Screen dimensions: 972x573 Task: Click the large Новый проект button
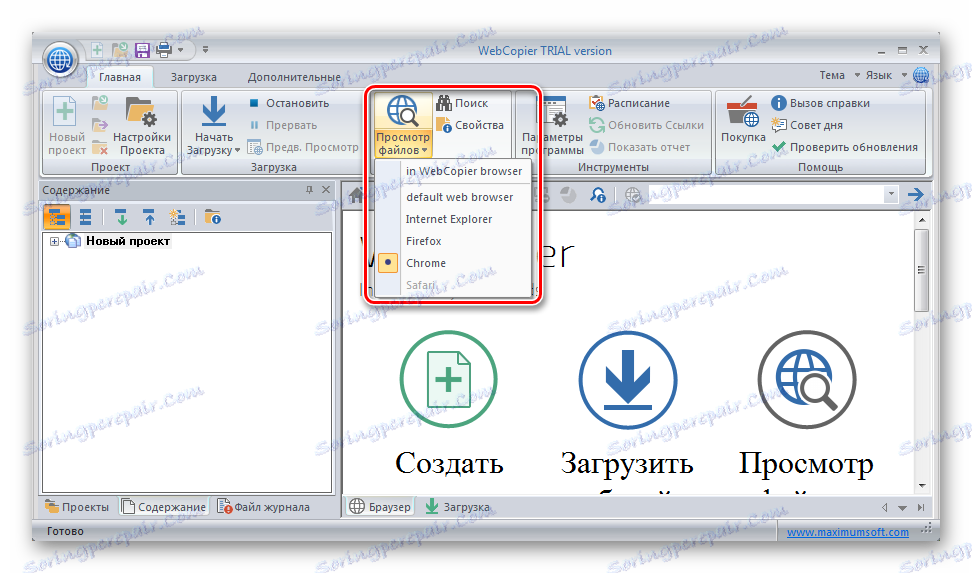66,127
